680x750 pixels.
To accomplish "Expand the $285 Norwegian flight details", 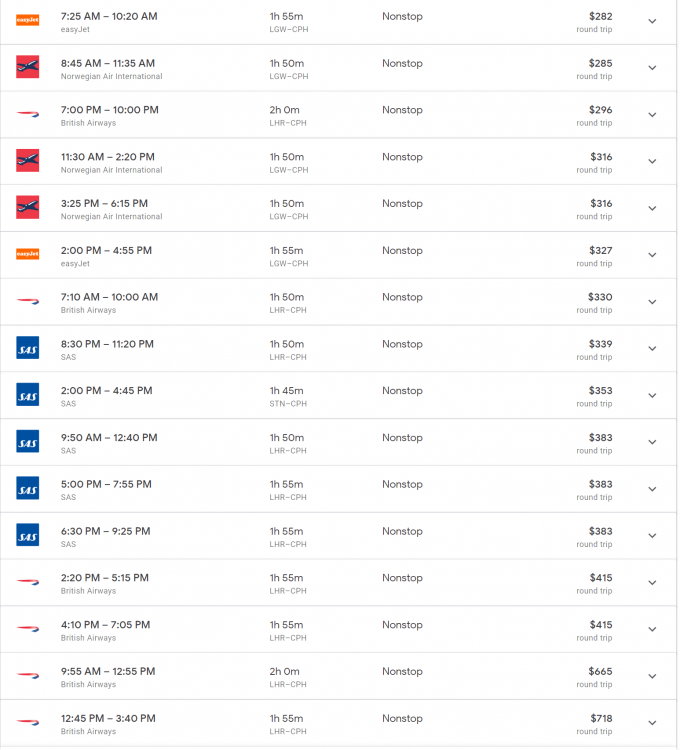I will tap(652, 68).
